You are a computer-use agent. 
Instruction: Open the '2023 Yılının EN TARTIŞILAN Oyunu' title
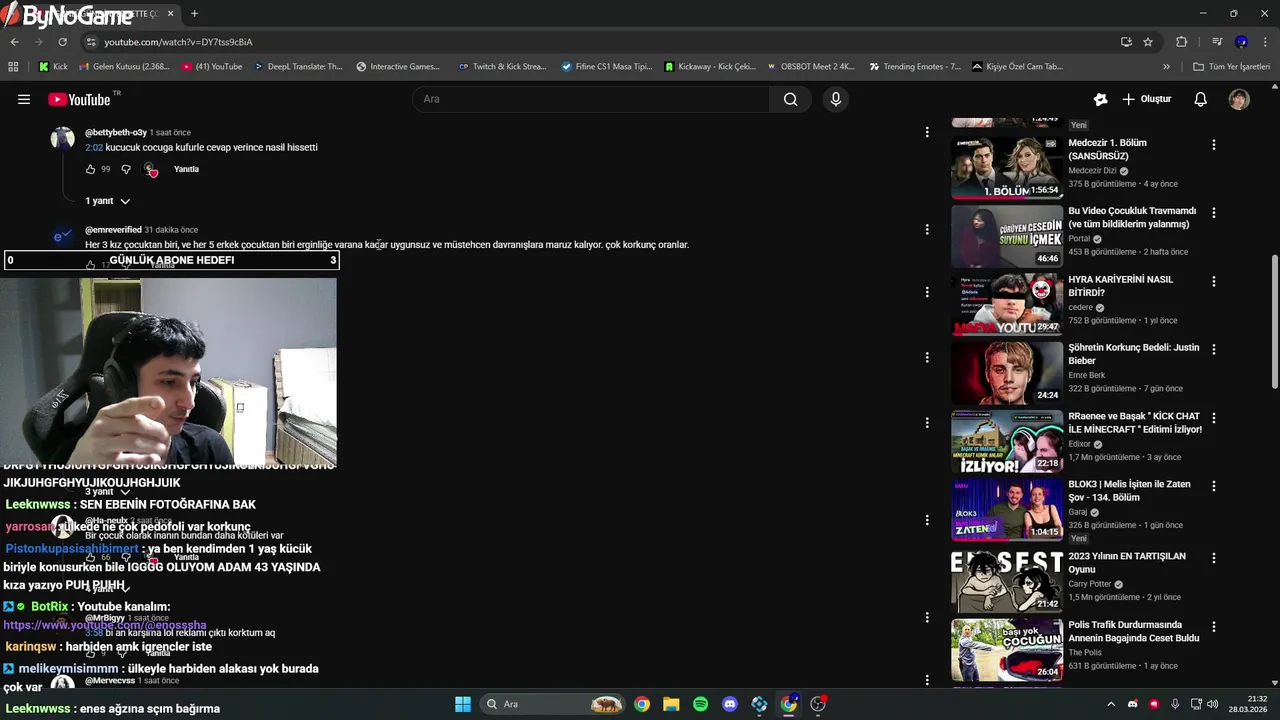(x=1127, y=563)
